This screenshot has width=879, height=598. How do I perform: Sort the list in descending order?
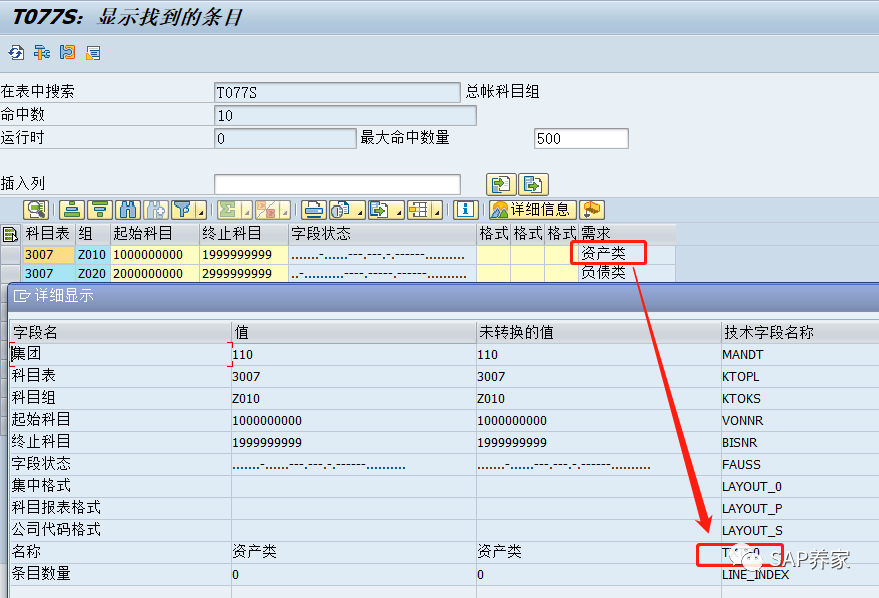(100, 210)
